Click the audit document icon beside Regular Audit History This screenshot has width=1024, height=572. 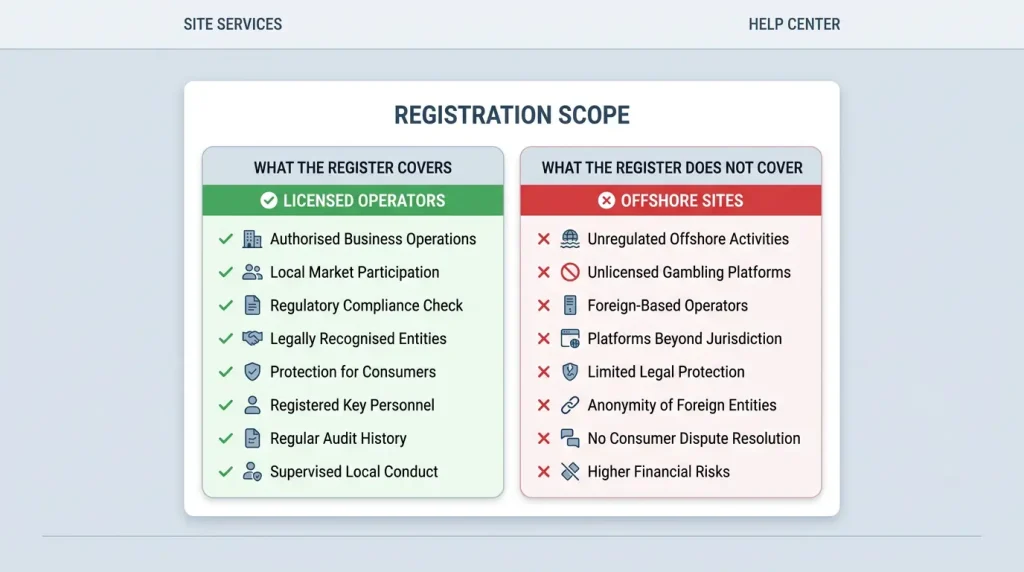point(252,438)
